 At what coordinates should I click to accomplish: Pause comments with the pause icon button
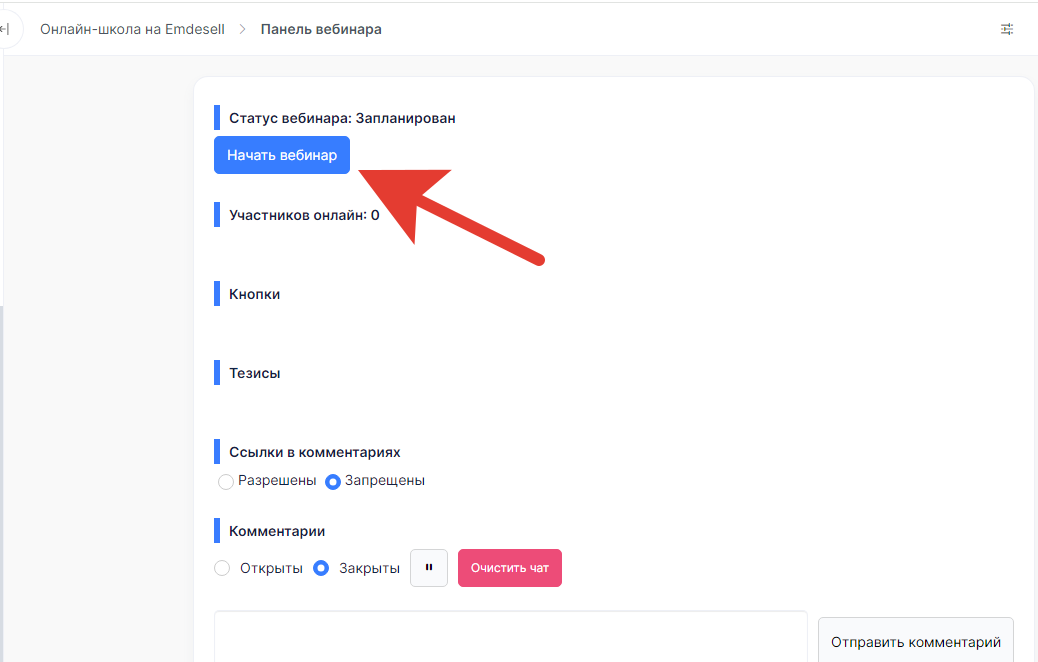[x=429, y=568]
